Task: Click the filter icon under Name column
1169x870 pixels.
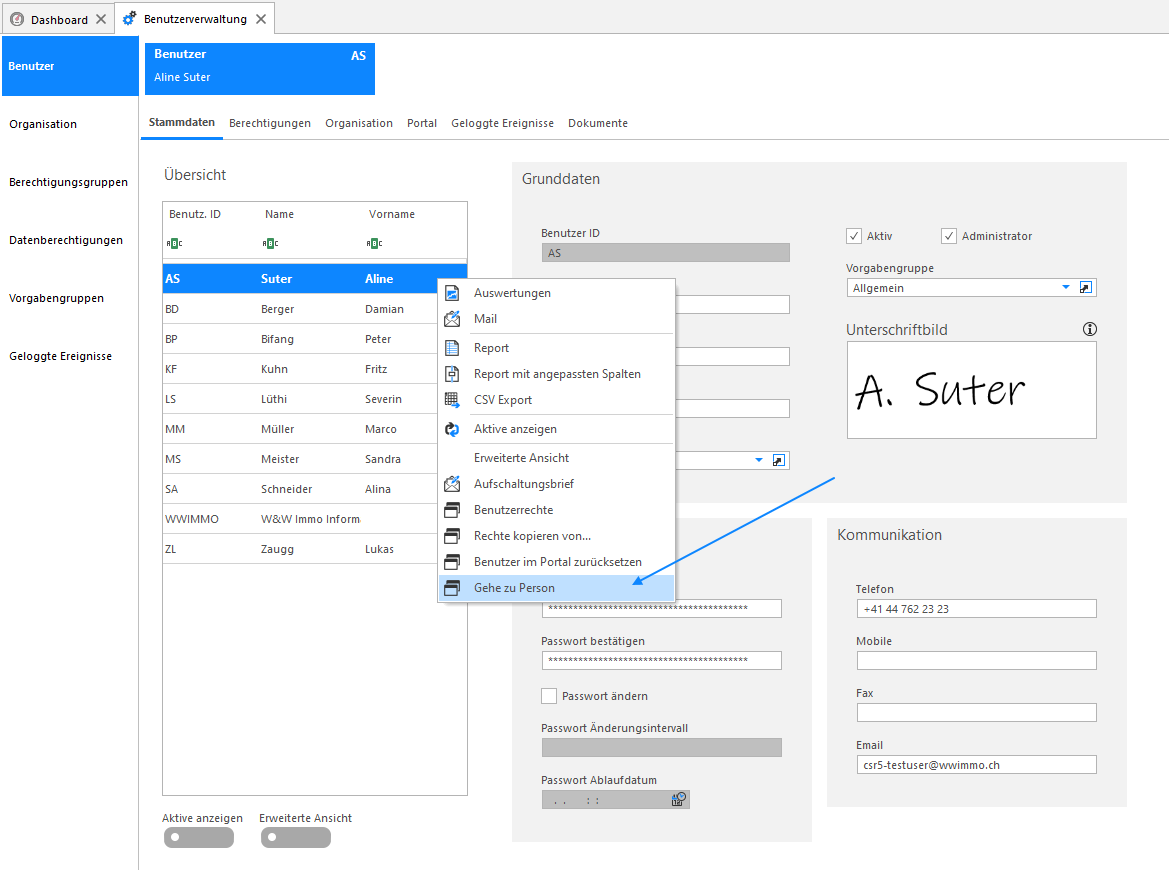Action: [x=270, y=243]
